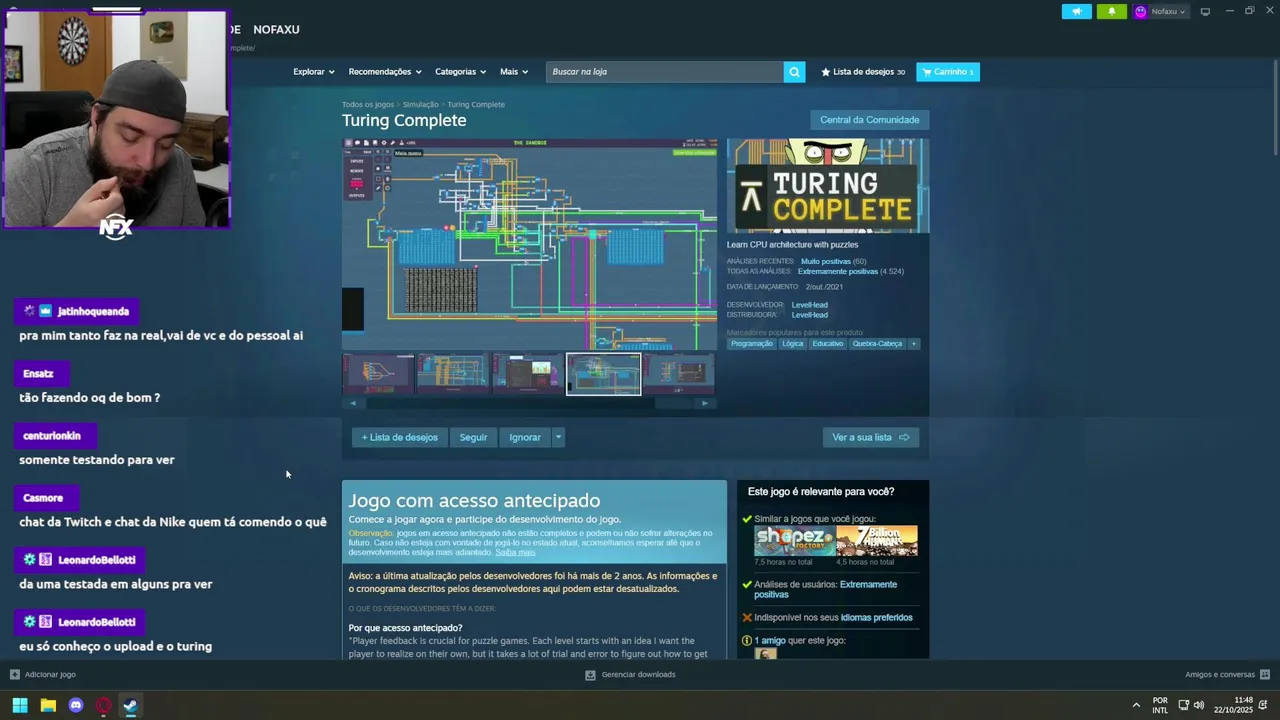The image size is (1280, 720).
Task: Click the Turing Complete breadcrumb link
Action: pos(476,104)
